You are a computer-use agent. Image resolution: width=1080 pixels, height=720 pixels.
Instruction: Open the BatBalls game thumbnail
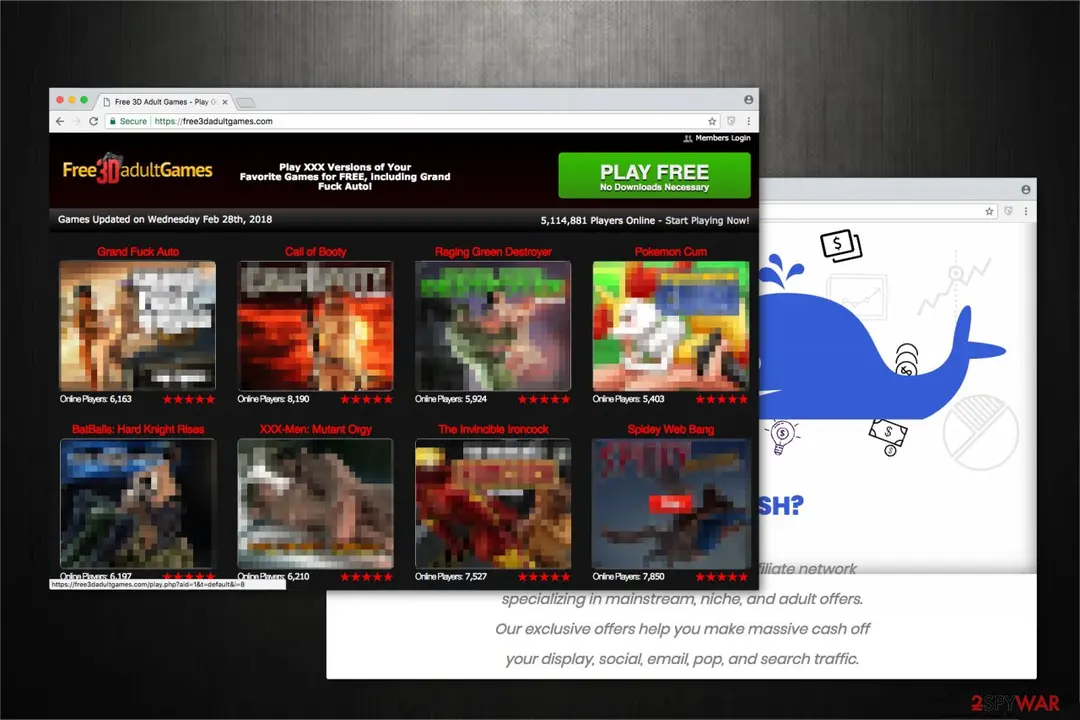[x=138, y=504]
